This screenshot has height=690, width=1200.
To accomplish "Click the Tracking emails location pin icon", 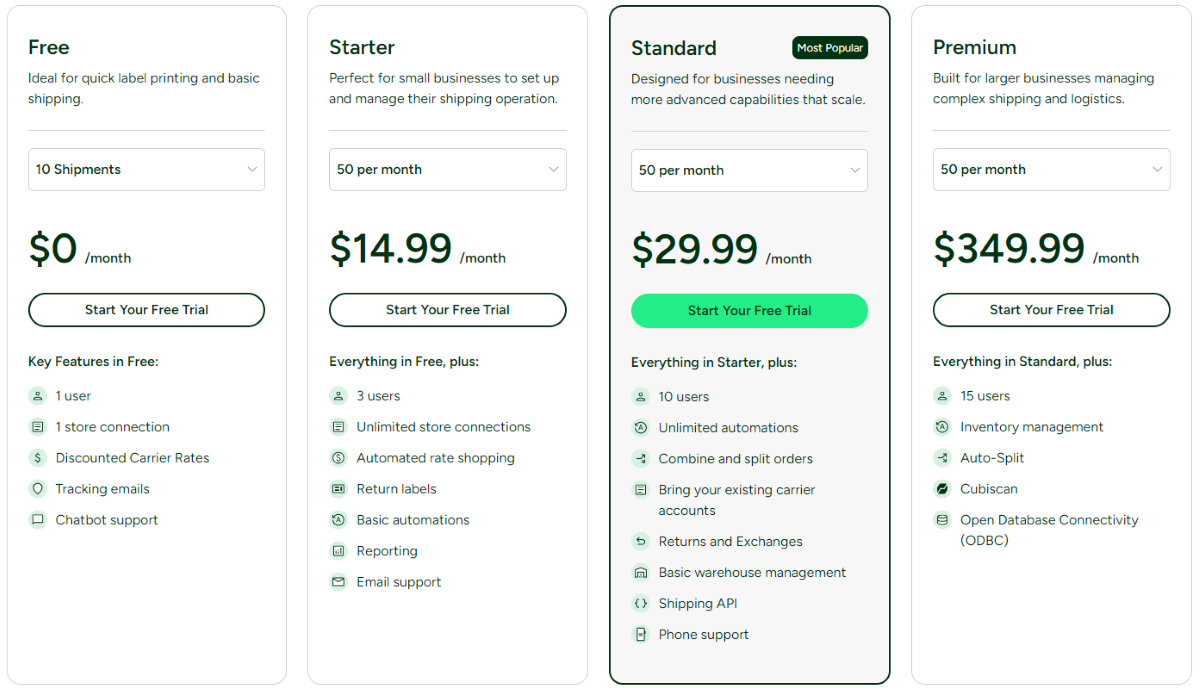I will [x=38, y=489].
